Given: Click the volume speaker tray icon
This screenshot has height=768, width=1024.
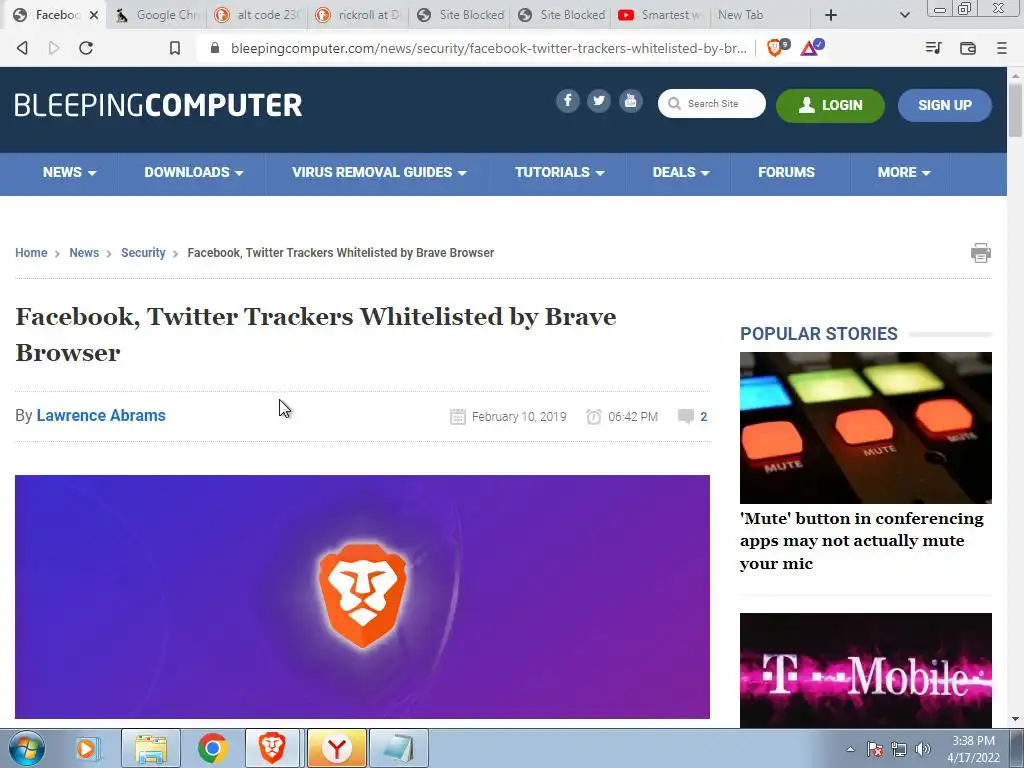Looking at the screenshot, I should [x=923, y=749].
